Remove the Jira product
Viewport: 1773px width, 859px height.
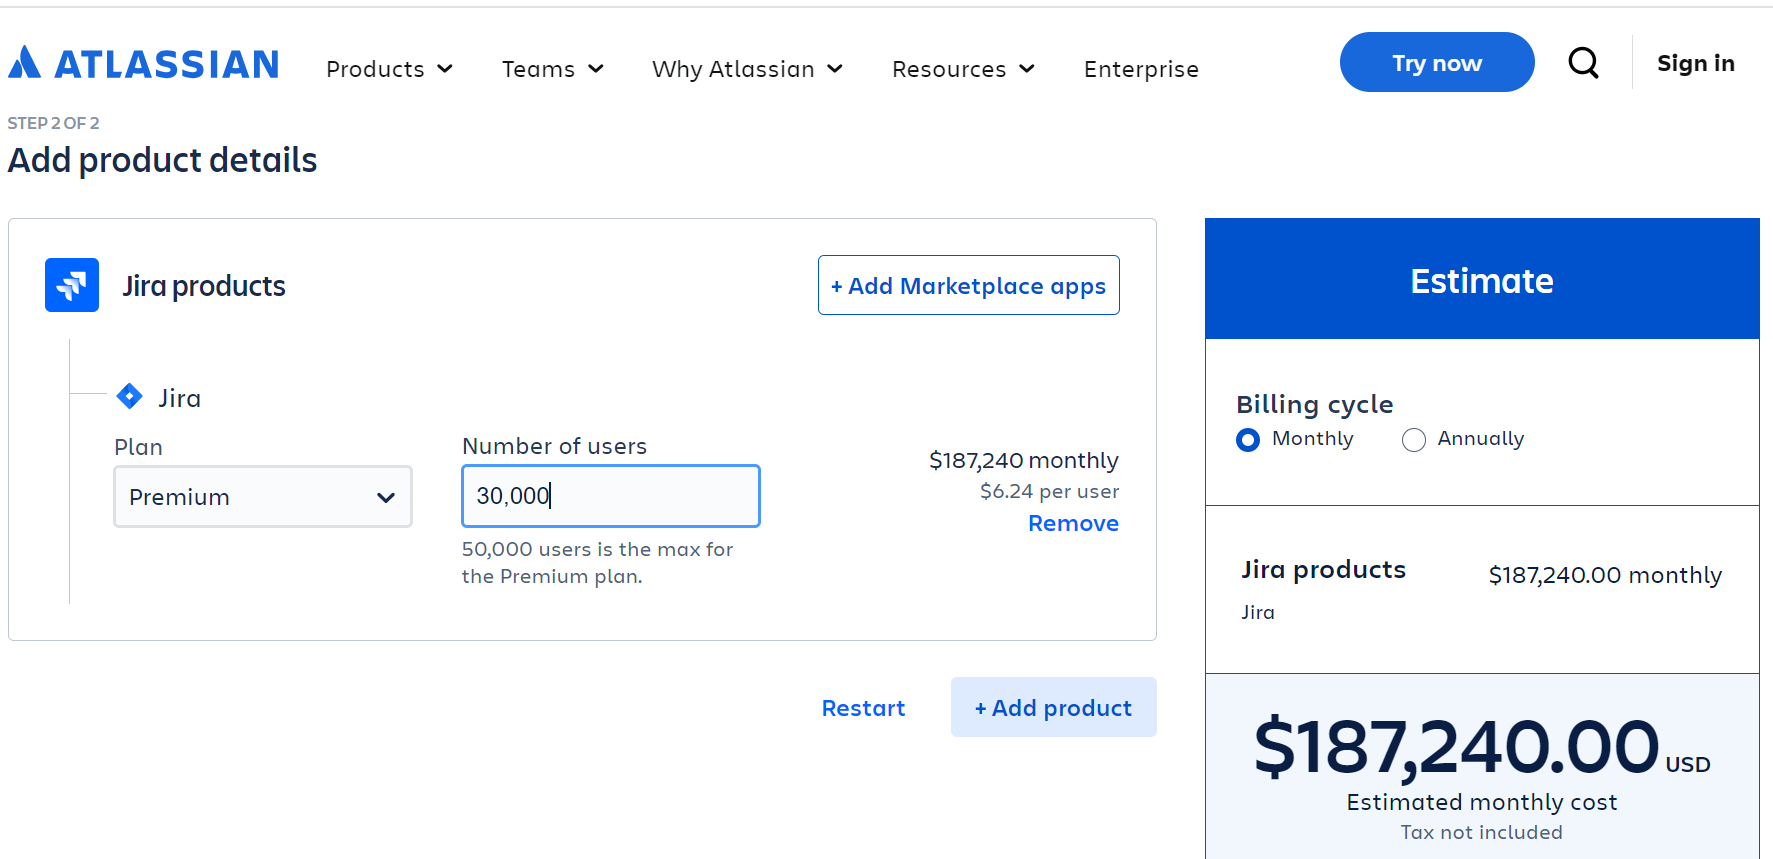click(1073, 523)
